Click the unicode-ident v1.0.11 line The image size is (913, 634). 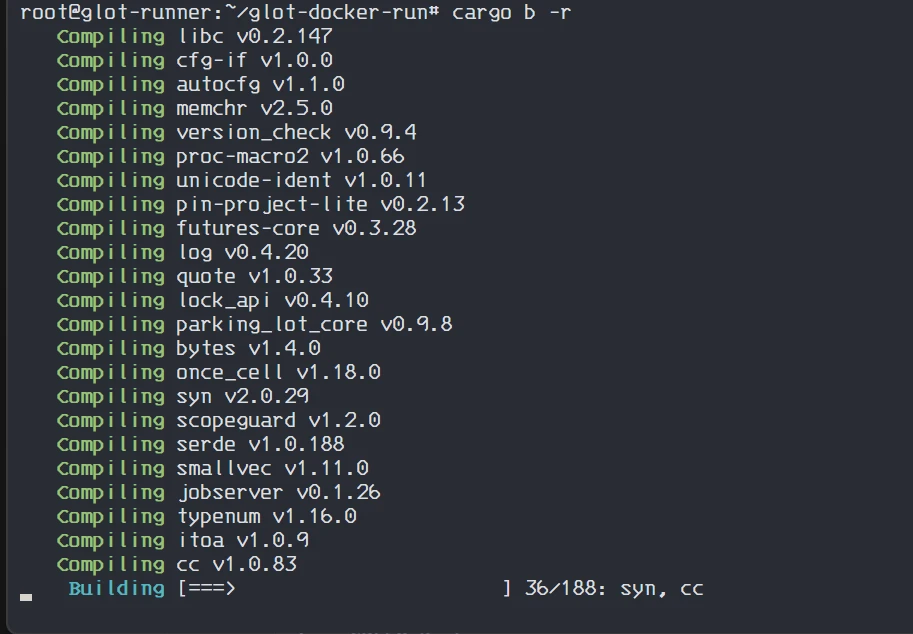tap(242, 180)
